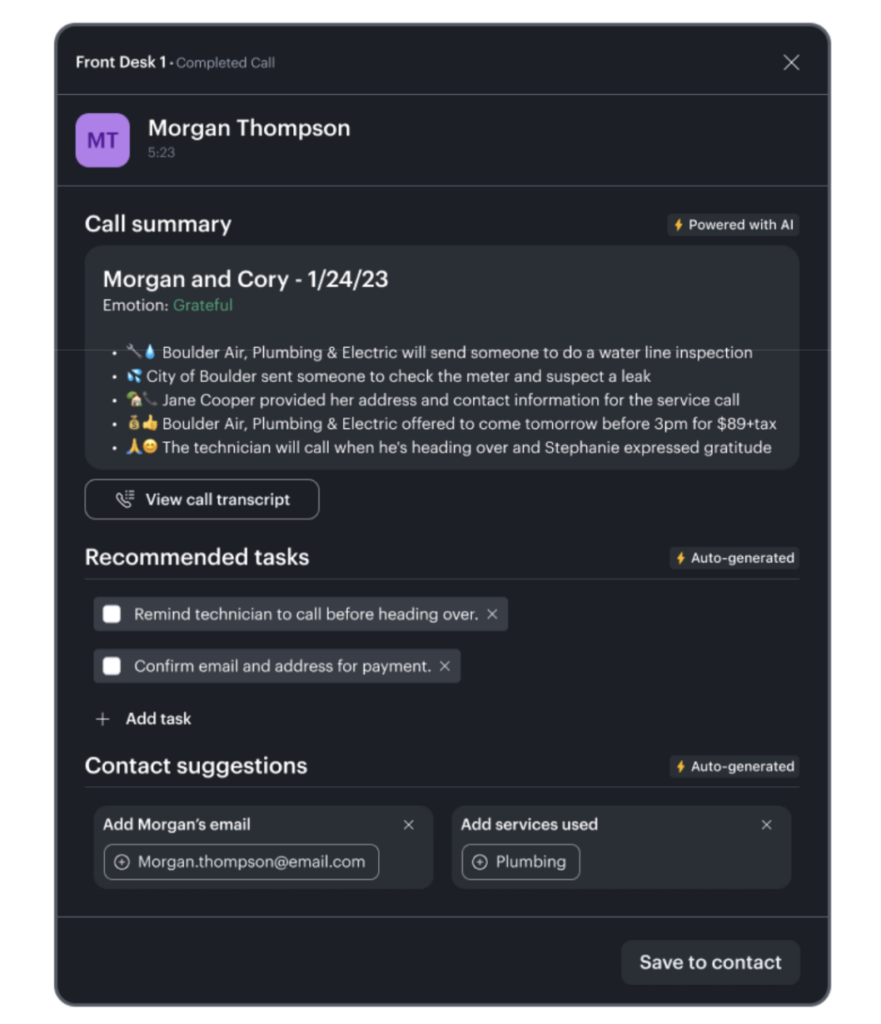Click Auto-generated badge beside Recommended tasks
Viewport: 881px width, 1024px height.
coord(734,558)
